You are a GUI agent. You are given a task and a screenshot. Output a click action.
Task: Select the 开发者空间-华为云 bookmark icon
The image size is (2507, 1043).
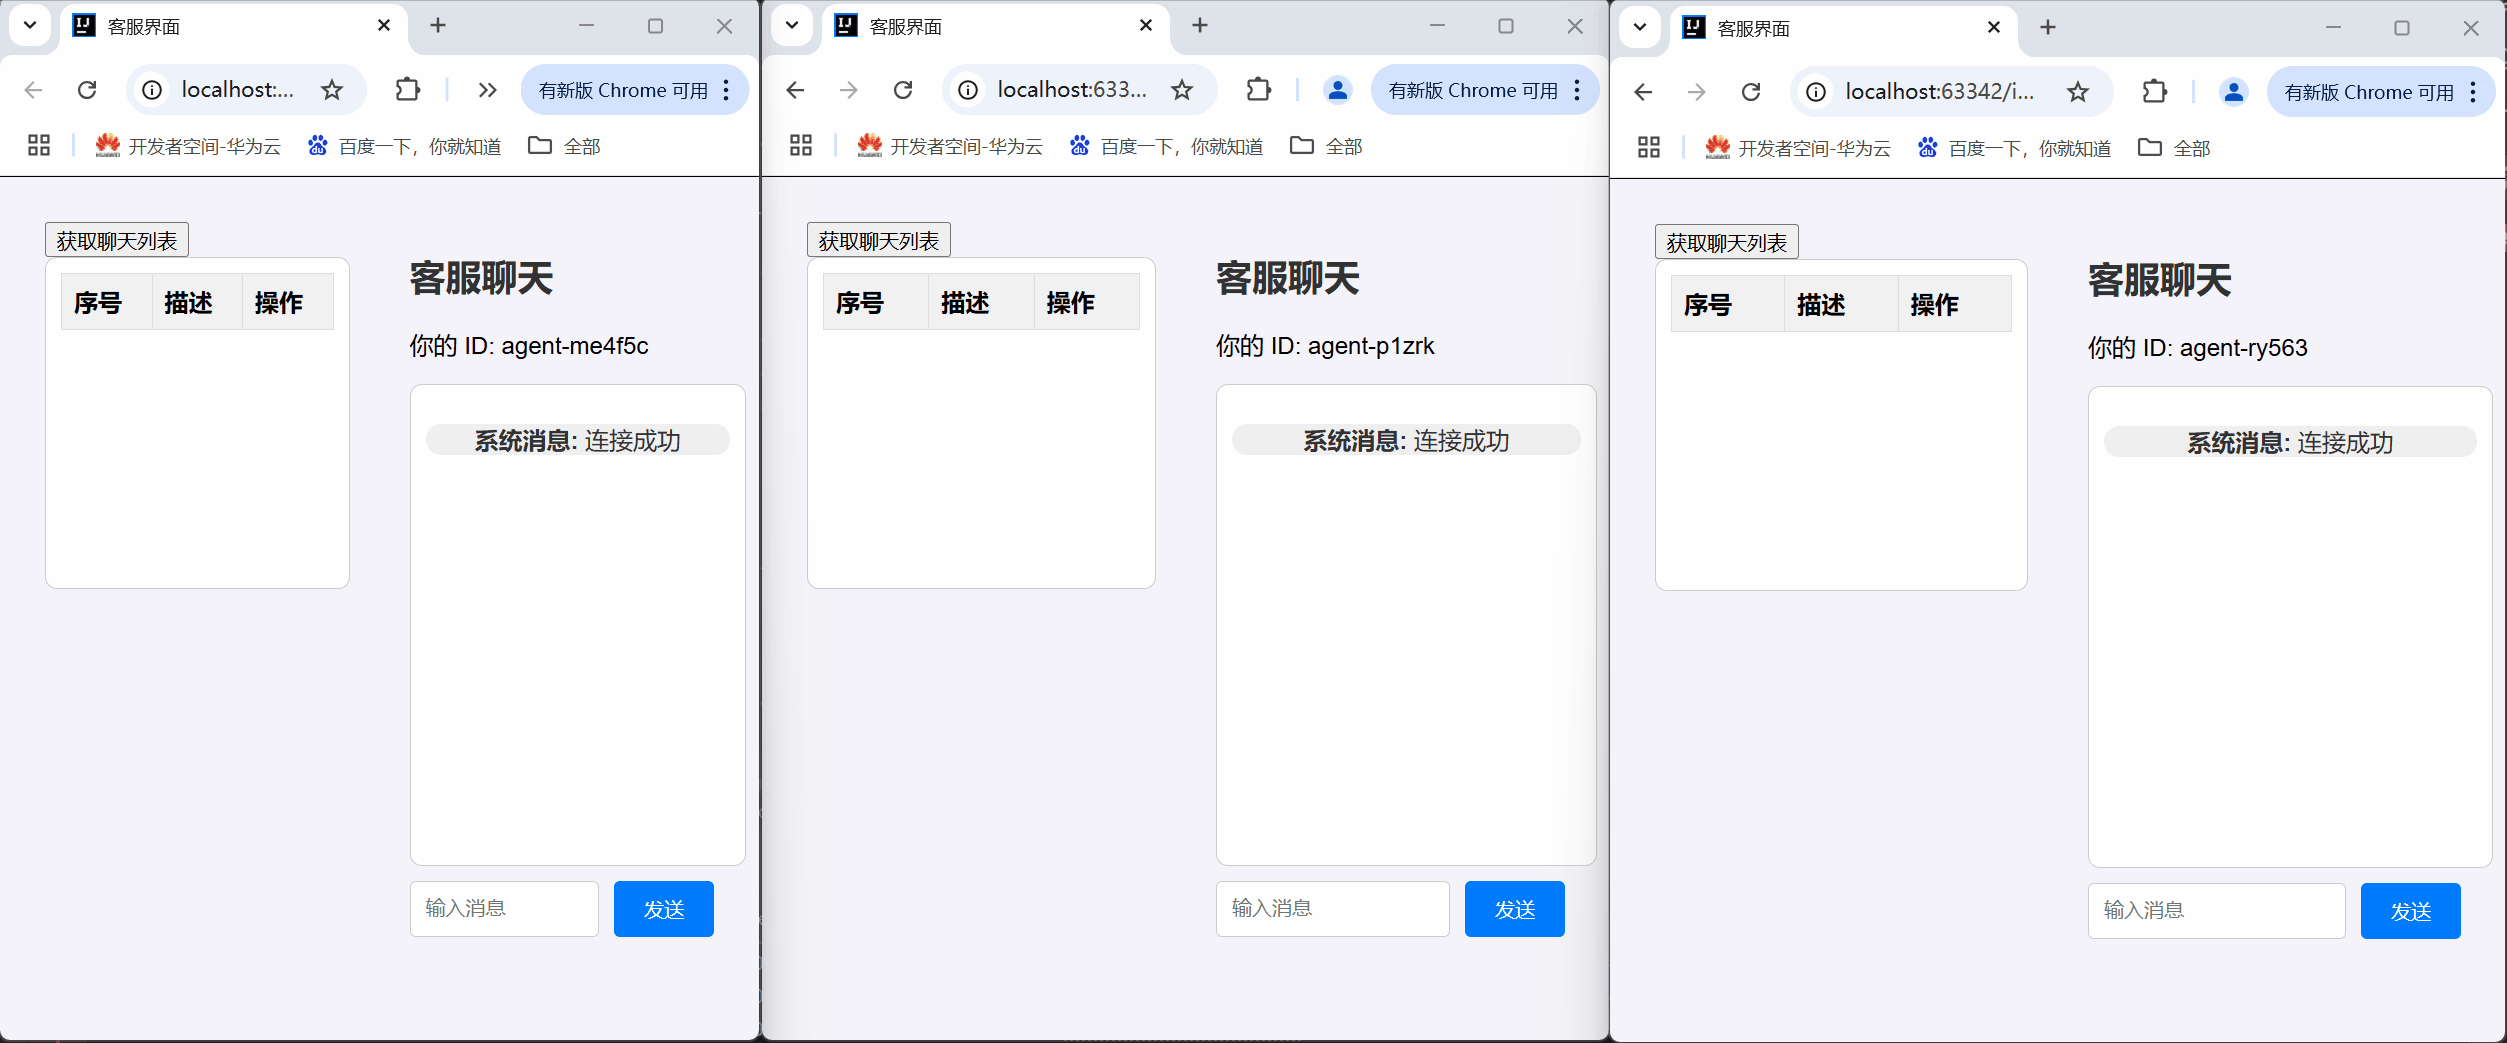pos(107,145)
